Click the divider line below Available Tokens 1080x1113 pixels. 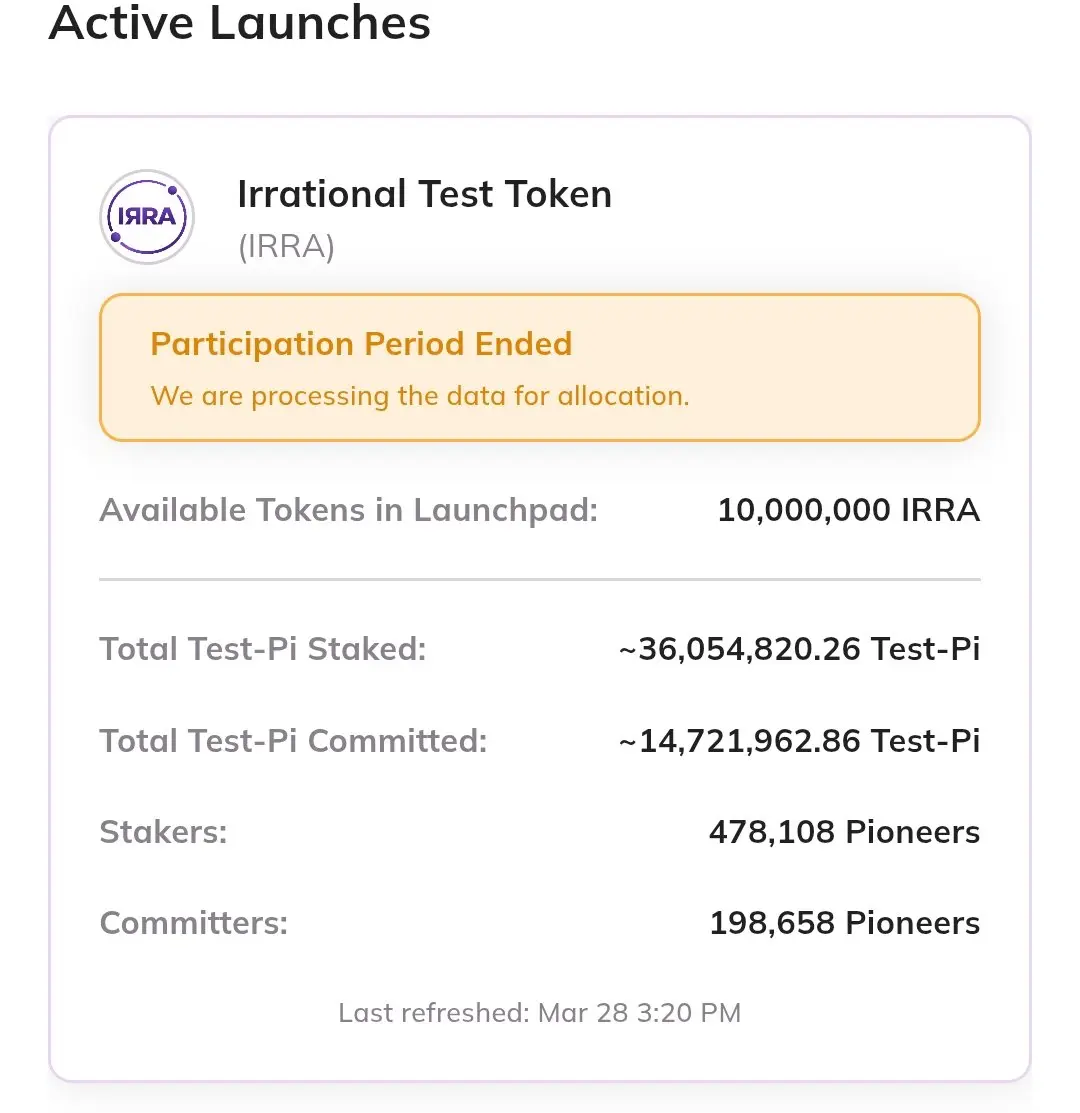pyautogui.click(x=540, y=579)
